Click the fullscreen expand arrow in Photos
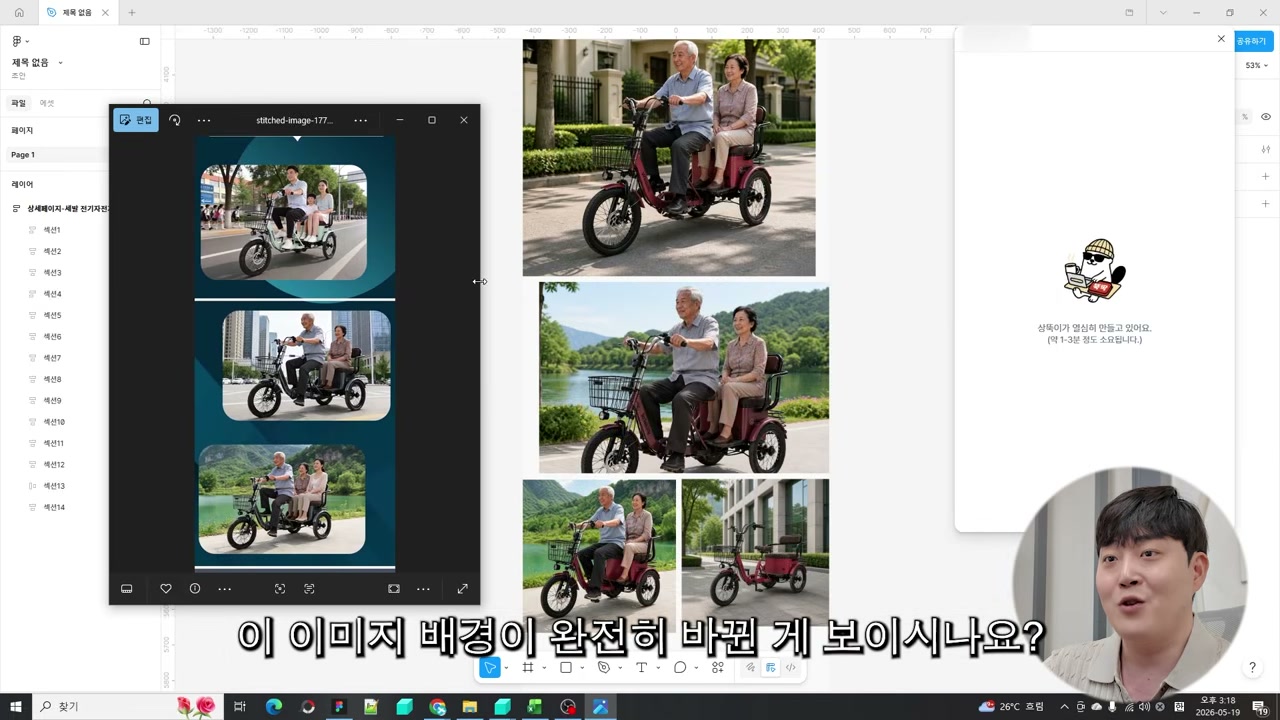 tap(463, 589)
